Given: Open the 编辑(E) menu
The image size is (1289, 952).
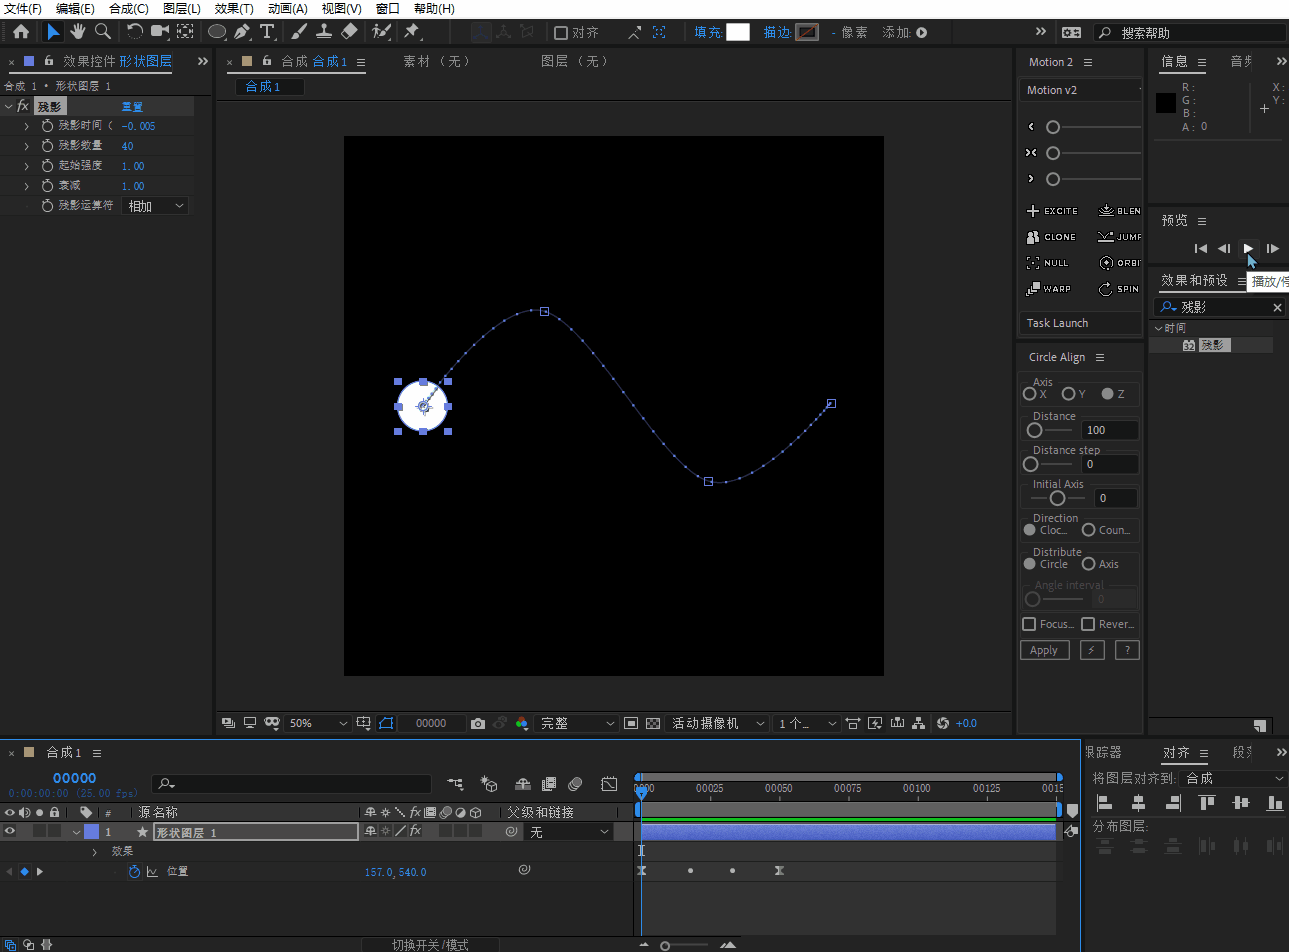Looking at the screenshot, I should point(75,9).
